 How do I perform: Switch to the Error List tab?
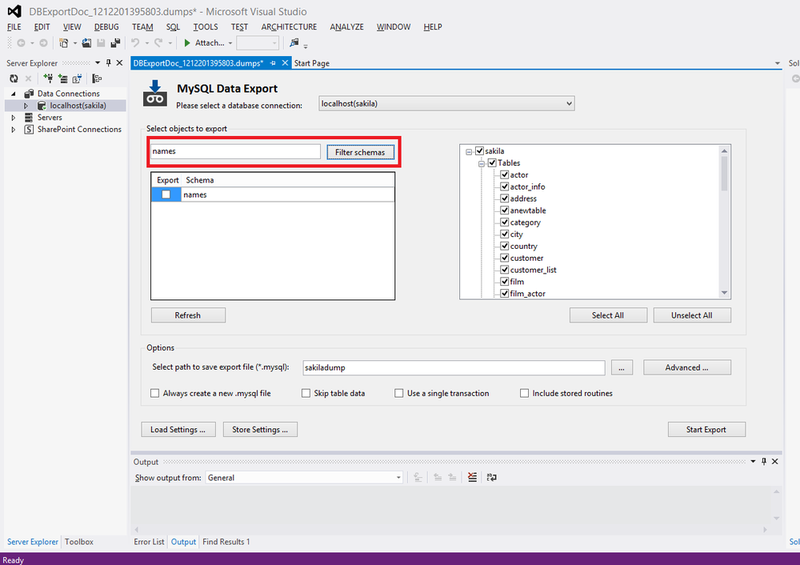(x=149, y=542)
